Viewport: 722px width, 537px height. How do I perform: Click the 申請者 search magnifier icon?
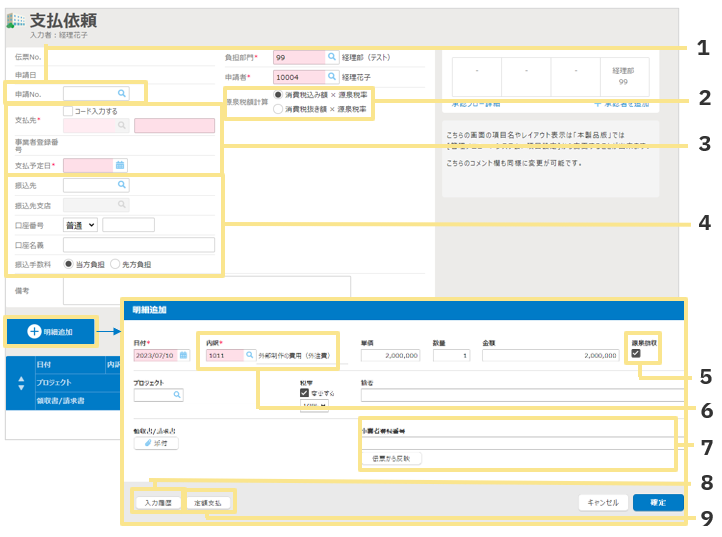(x=332, y=77)
